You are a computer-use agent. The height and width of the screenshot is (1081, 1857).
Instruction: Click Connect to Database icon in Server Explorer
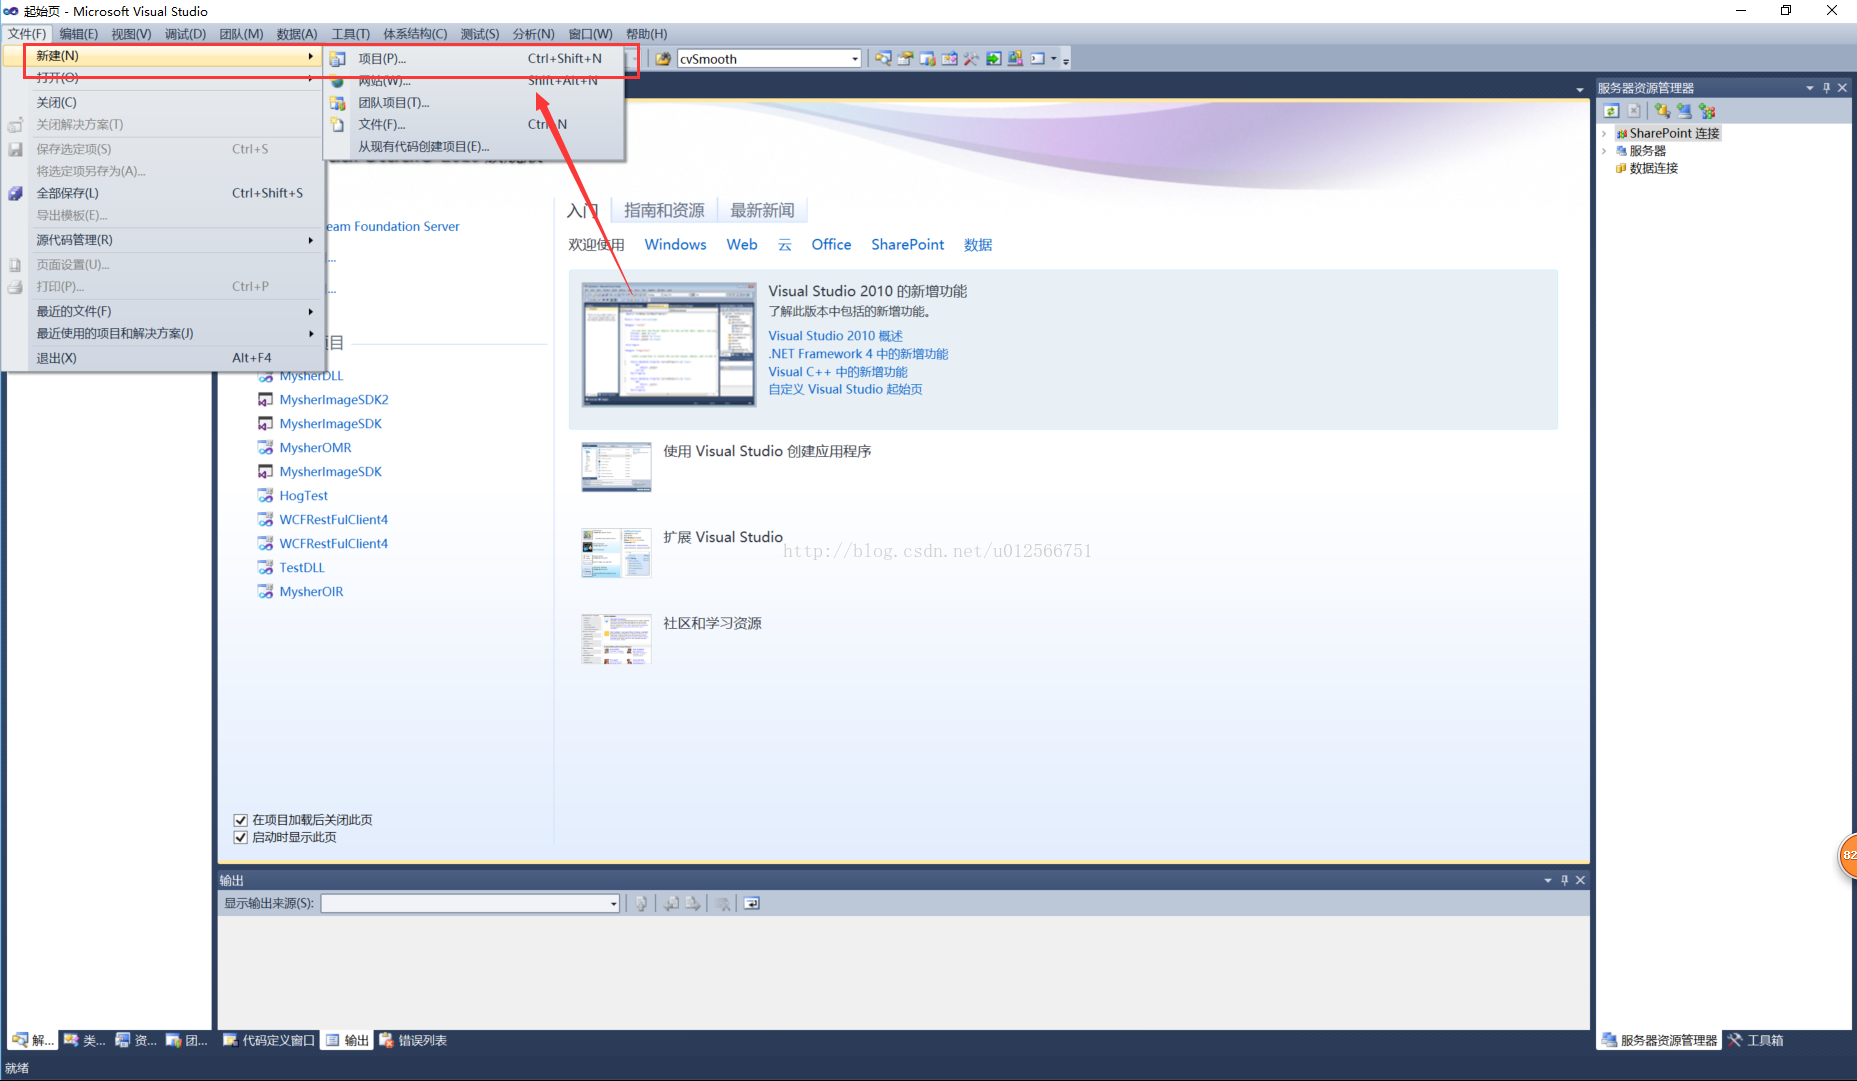[1662, 111]
